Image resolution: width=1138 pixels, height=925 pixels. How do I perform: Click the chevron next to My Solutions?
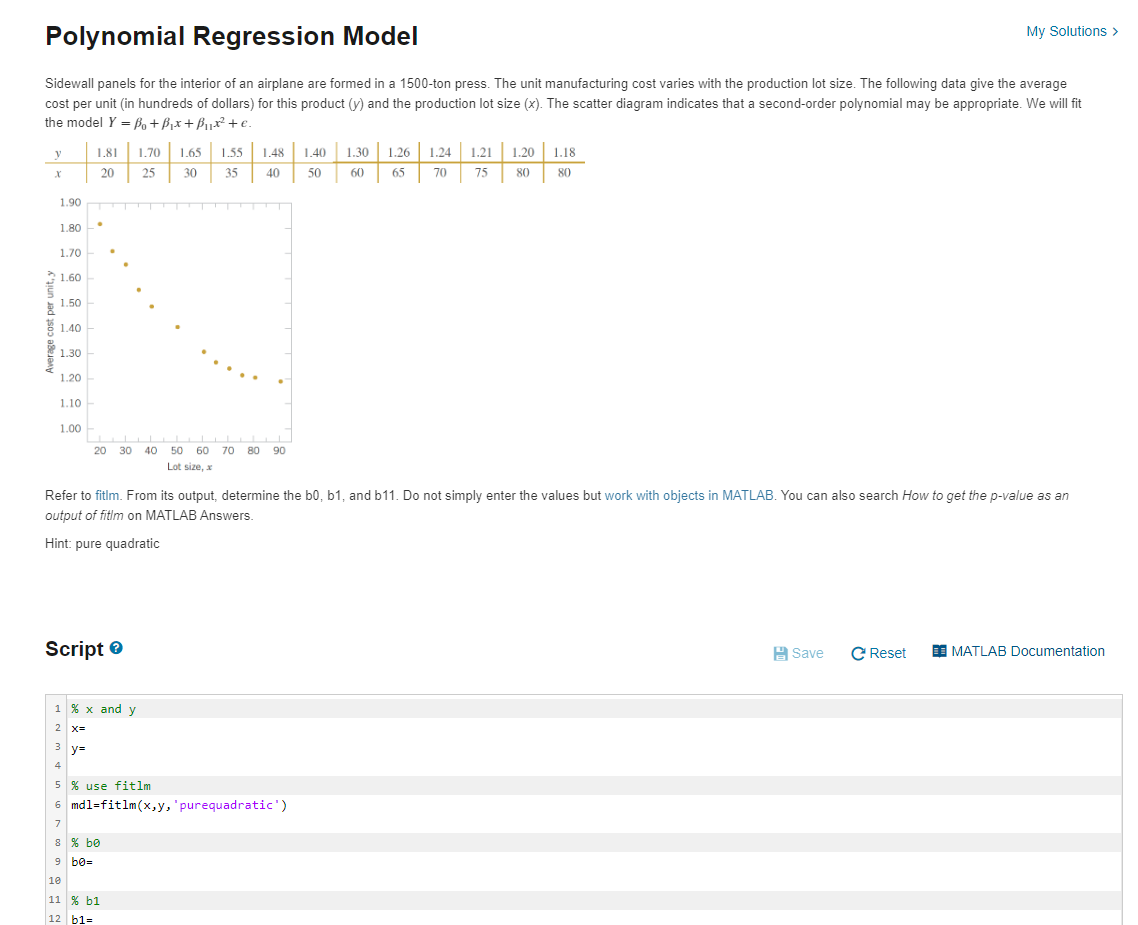[1114, 31]
